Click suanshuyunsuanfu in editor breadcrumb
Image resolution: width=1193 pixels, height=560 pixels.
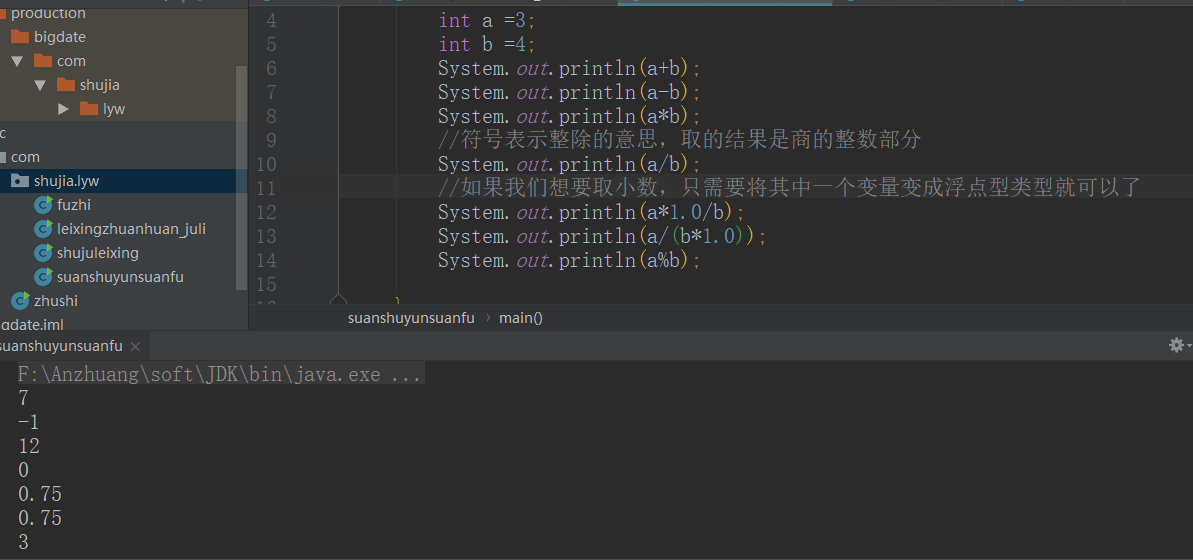411,318
